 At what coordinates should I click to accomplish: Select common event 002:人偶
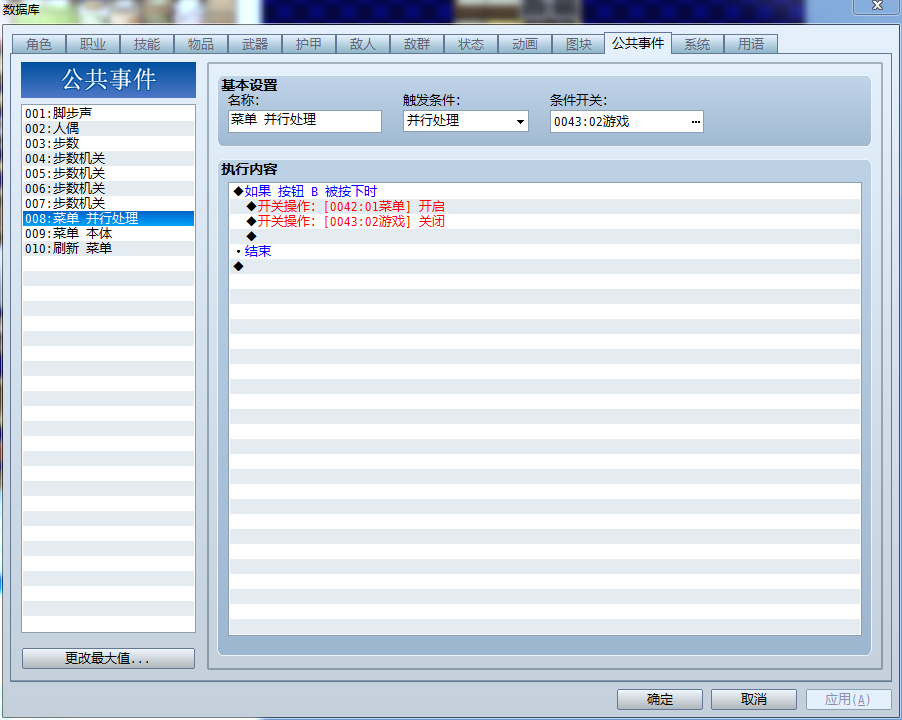tap(108, 128)
